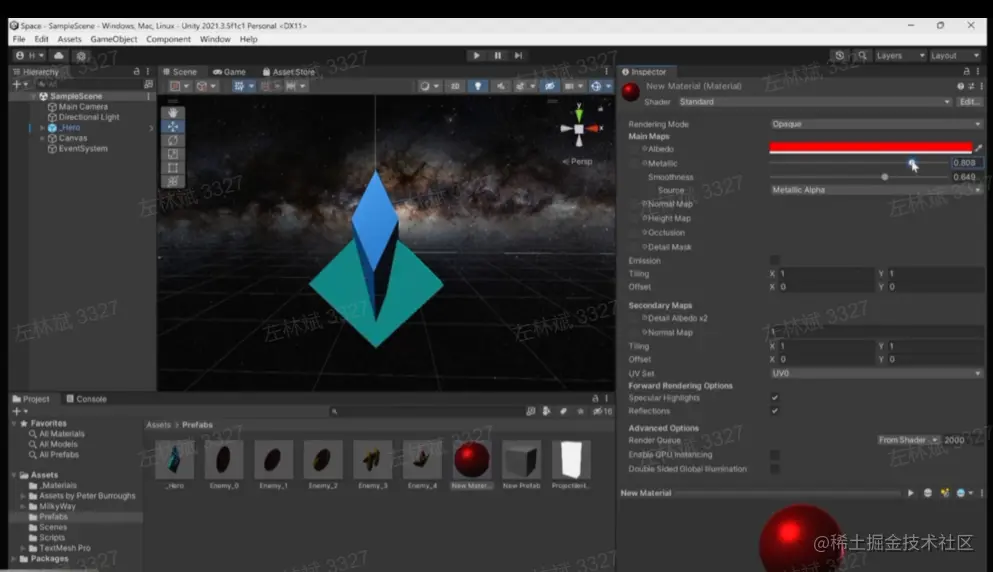Select the Scale tool in Scene view

(x=172, y=154)
